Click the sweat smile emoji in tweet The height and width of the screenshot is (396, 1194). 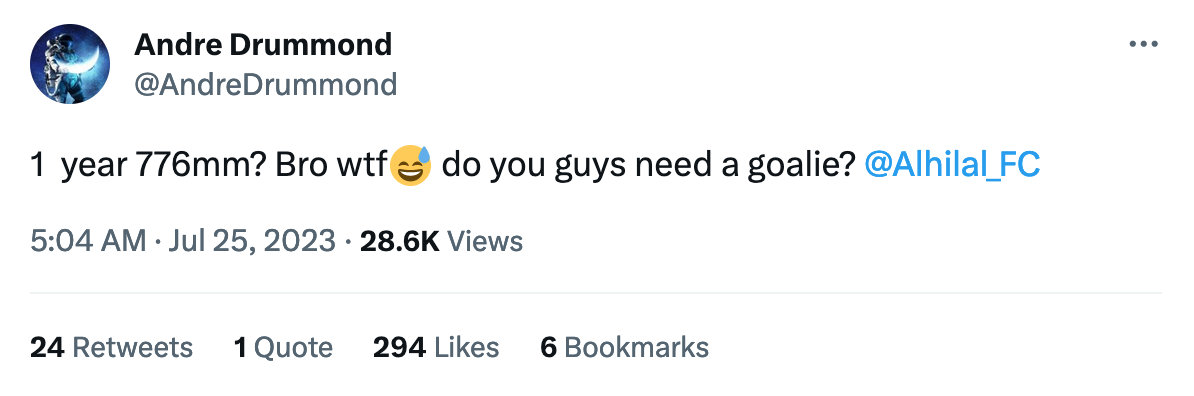click(410, 166)
